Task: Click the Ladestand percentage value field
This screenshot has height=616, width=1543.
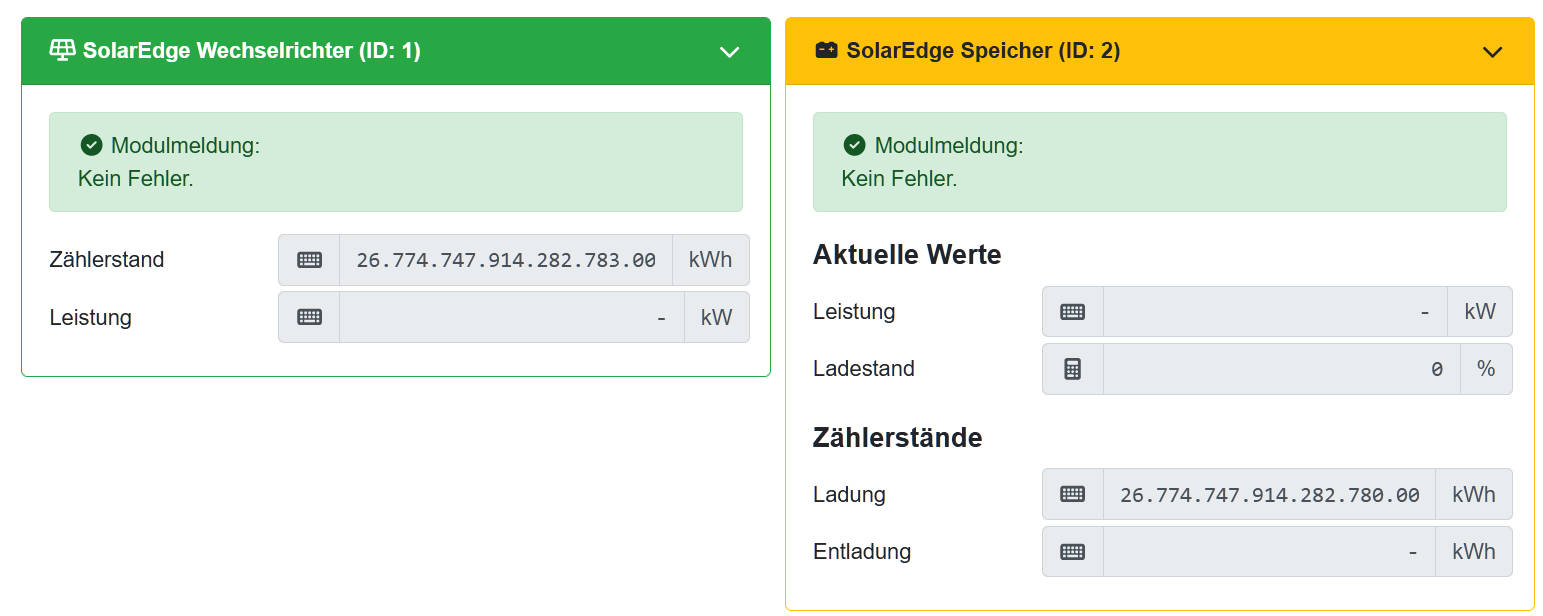Action: click(1280, 369)
